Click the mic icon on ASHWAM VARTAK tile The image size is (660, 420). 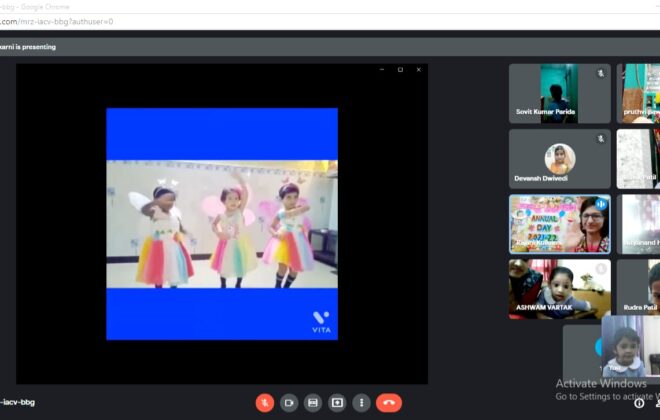click(x=601, y=269)
